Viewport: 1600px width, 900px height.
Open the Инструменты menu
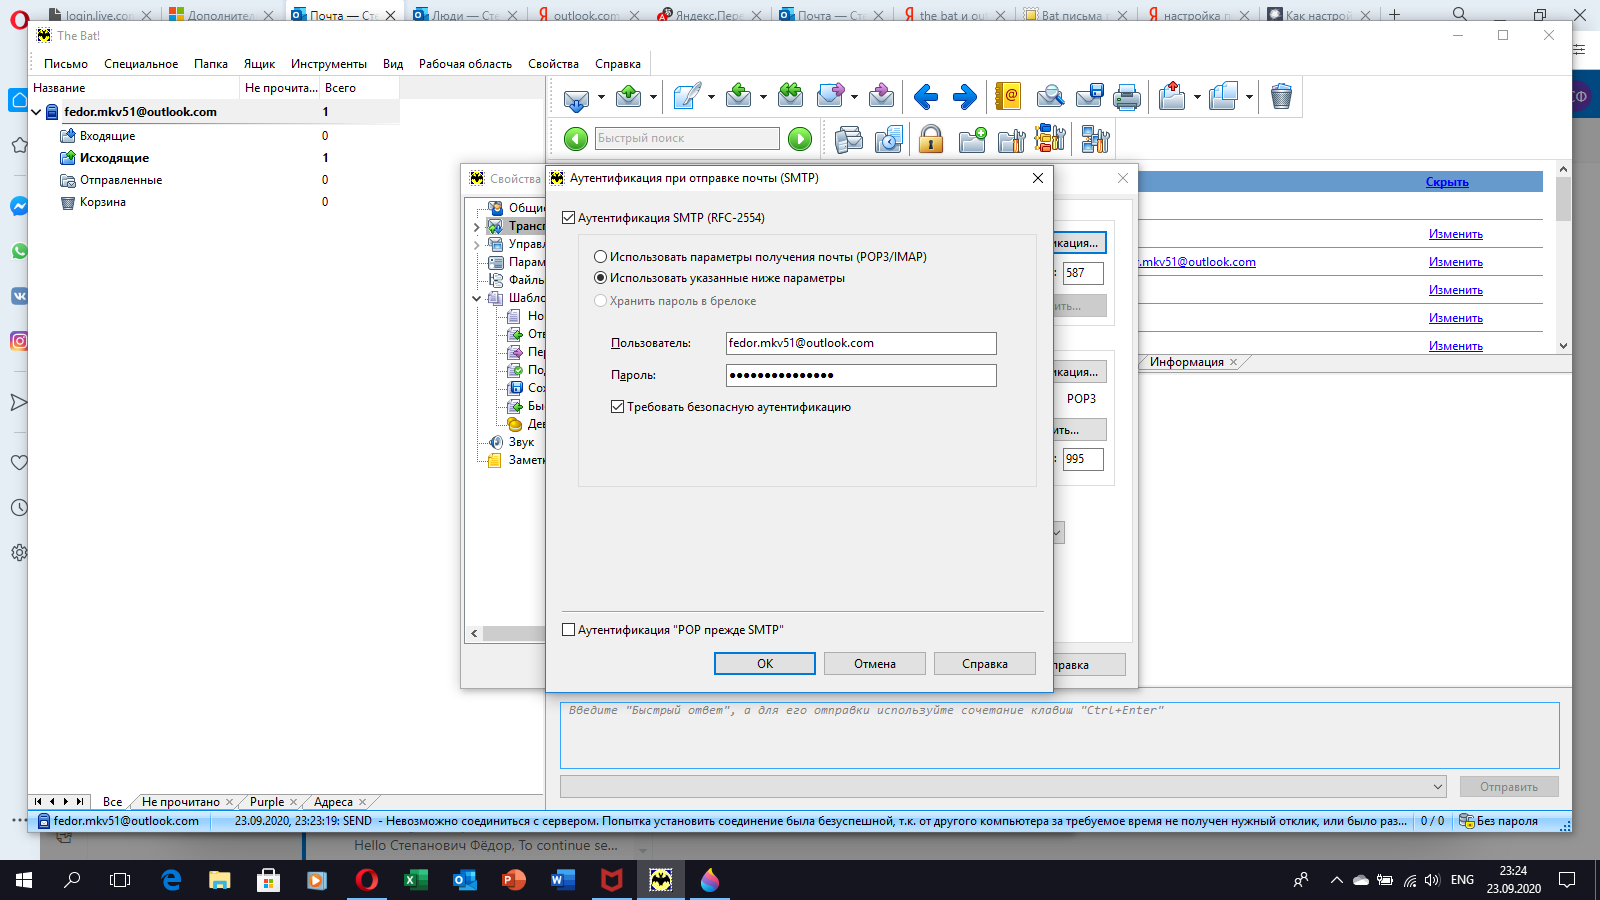(x=329, y=64)
